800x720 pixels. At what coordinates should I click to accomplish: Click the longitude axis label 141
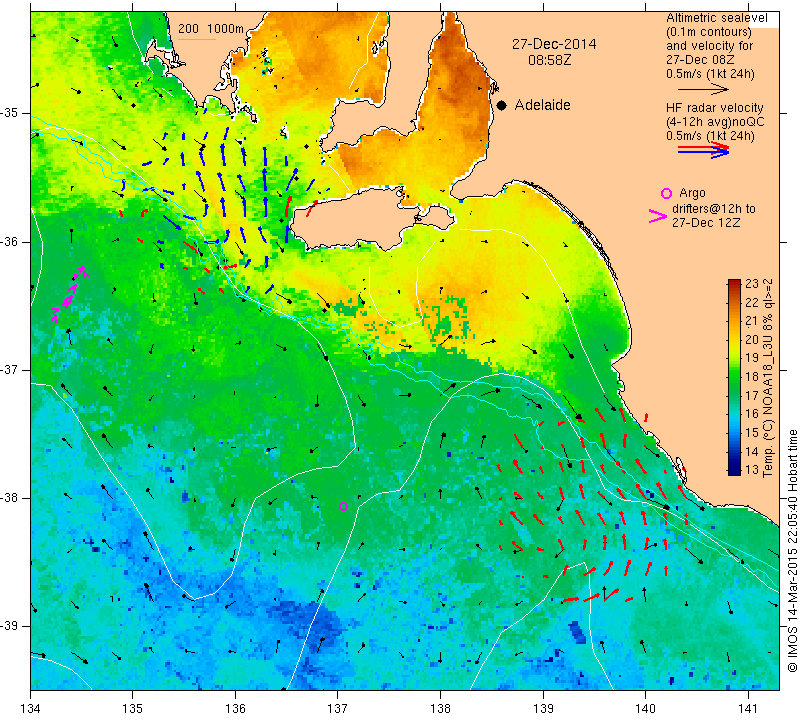tap(748, 709)
